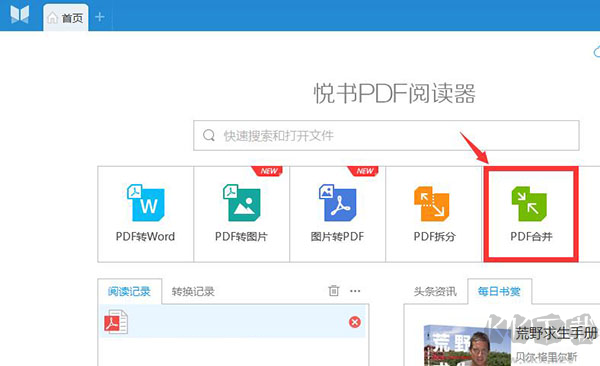The image size is (600, 366).
Task: Remove the recent file with red X
Action: coord(355,322)
